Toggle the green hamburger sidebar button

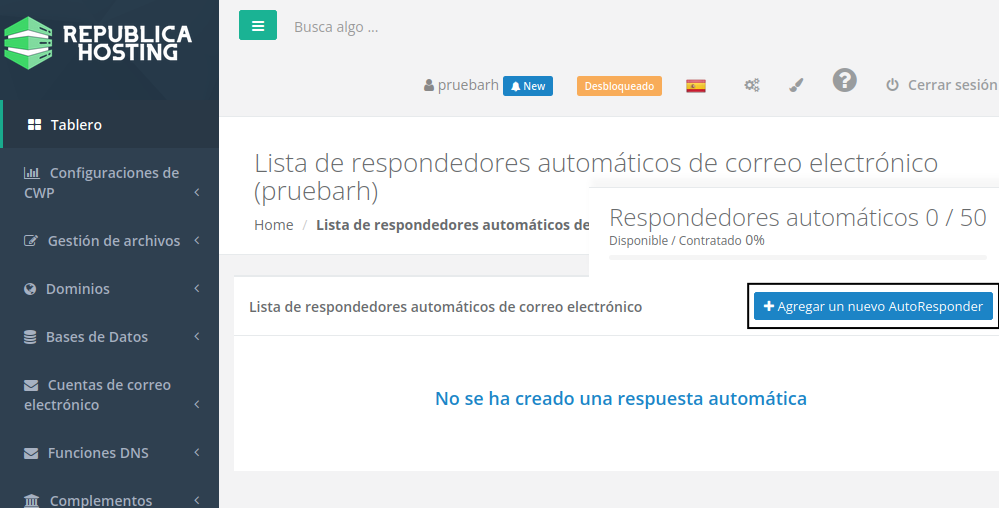pyautogui.click(x=258, y=26)
